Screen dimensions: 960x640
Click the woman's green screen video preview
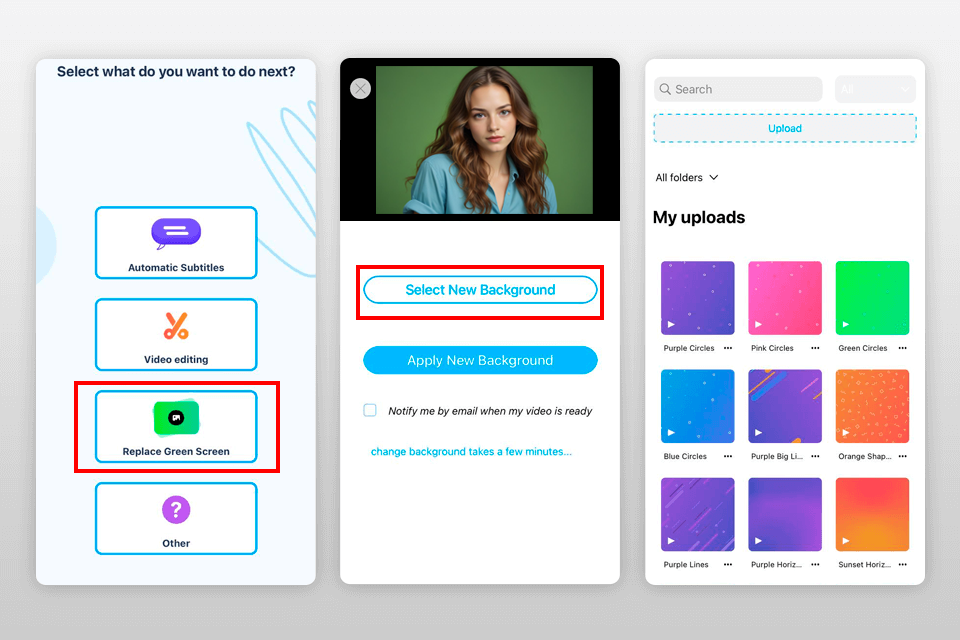coord(484,140)
